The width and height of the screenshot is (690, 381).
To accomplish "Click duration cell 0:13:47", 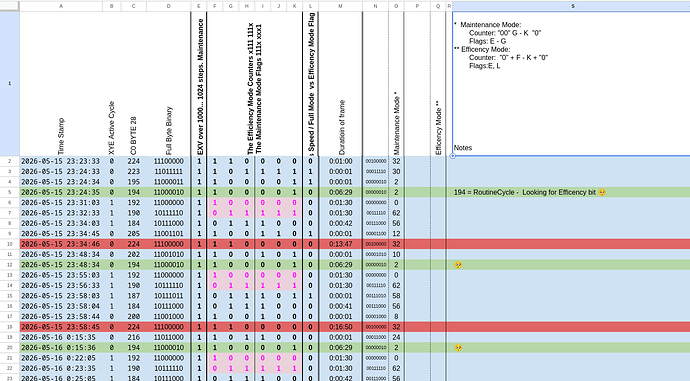I will click(x=340, y=244).
